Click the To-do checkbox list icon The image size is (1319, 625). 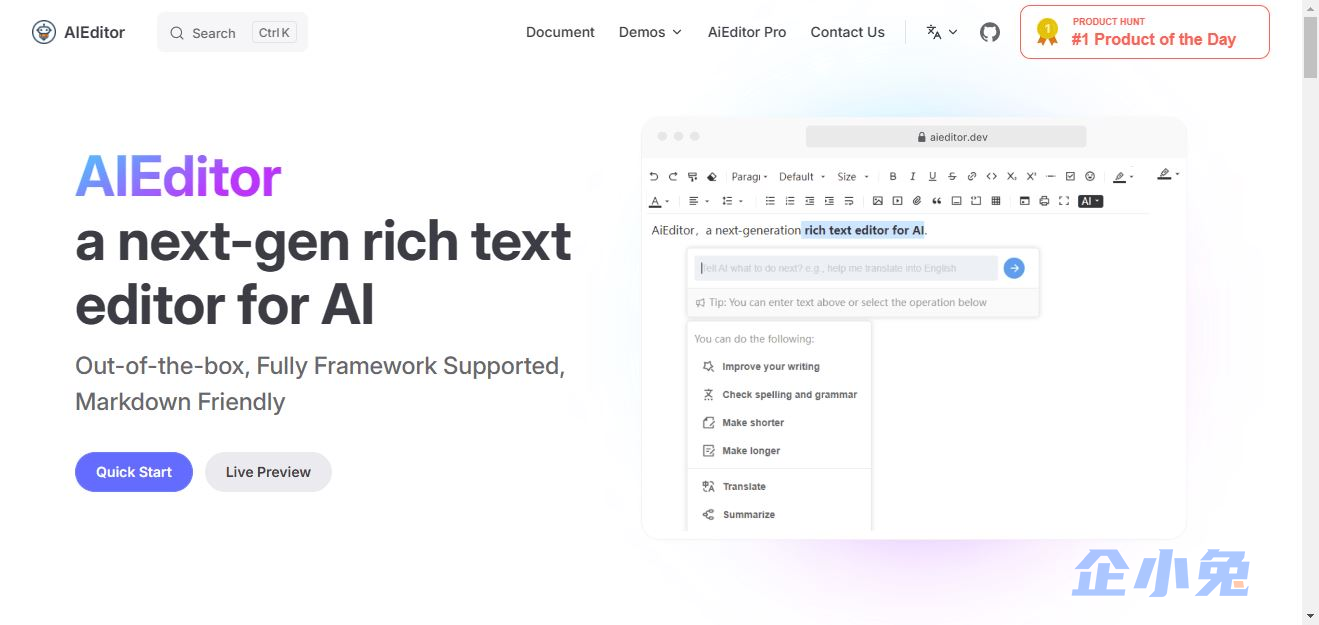click(x=1070, y=176)
